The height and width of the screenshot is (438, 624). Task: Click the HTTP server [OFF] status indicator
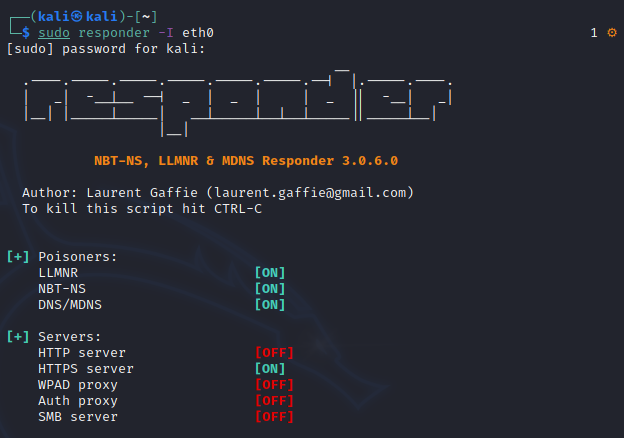point(274,353)
